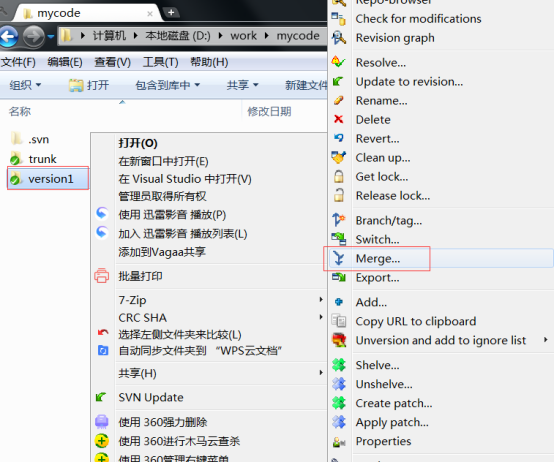Click the 打开 toolbar button
The height and width of the screenshot is (463, 554).
[x=88, y=85]
